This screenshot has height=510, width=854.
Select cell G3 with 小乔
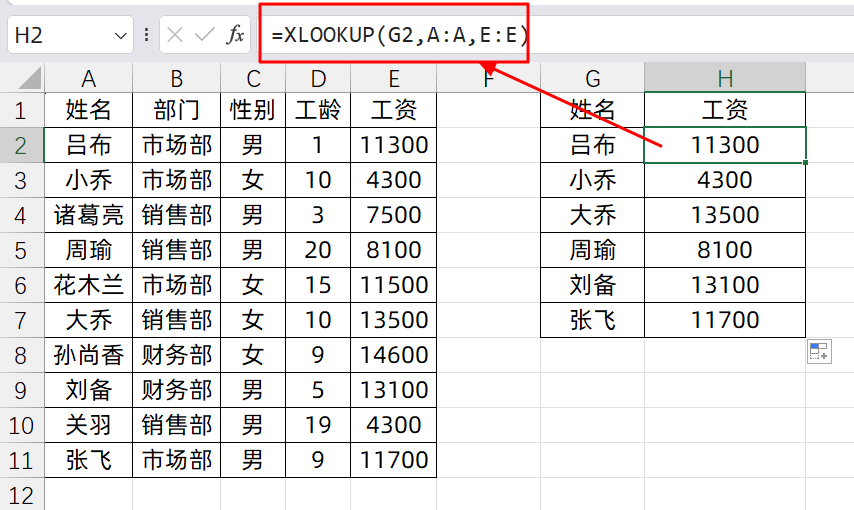click(593, 180)
